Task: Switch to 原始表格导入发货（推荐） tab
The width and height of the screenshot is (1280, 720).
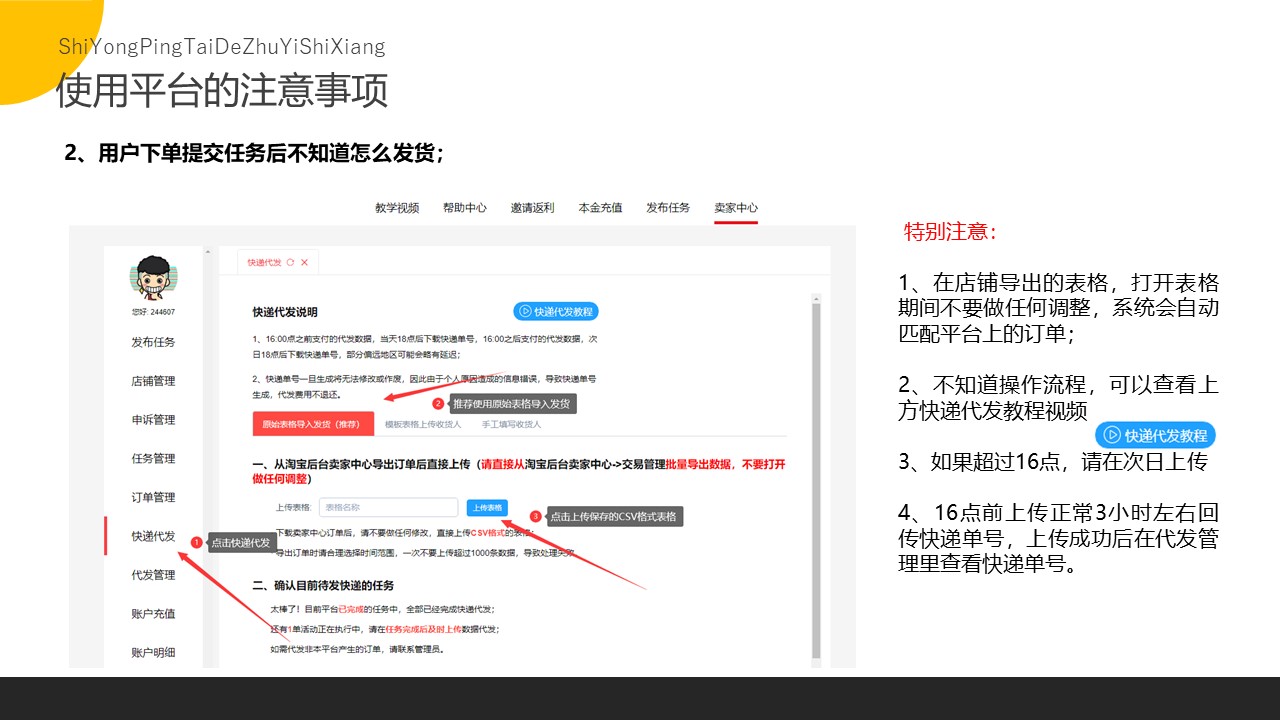Action: [x=313, y=424]
